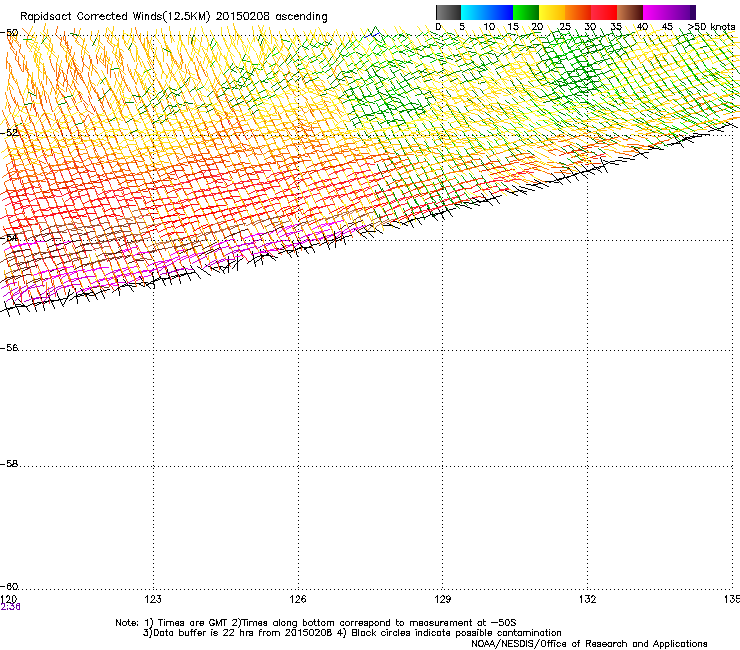The image size is (740, 650).
Task: Click the longitude label 132
Action: tap(588, 599)
